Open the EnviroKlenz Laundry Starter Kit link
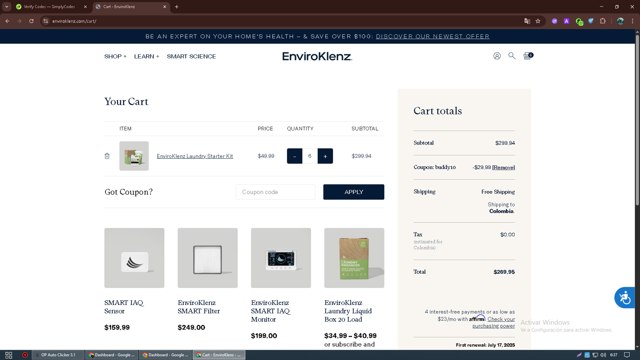The image size is (640, 360). point(195,156)
